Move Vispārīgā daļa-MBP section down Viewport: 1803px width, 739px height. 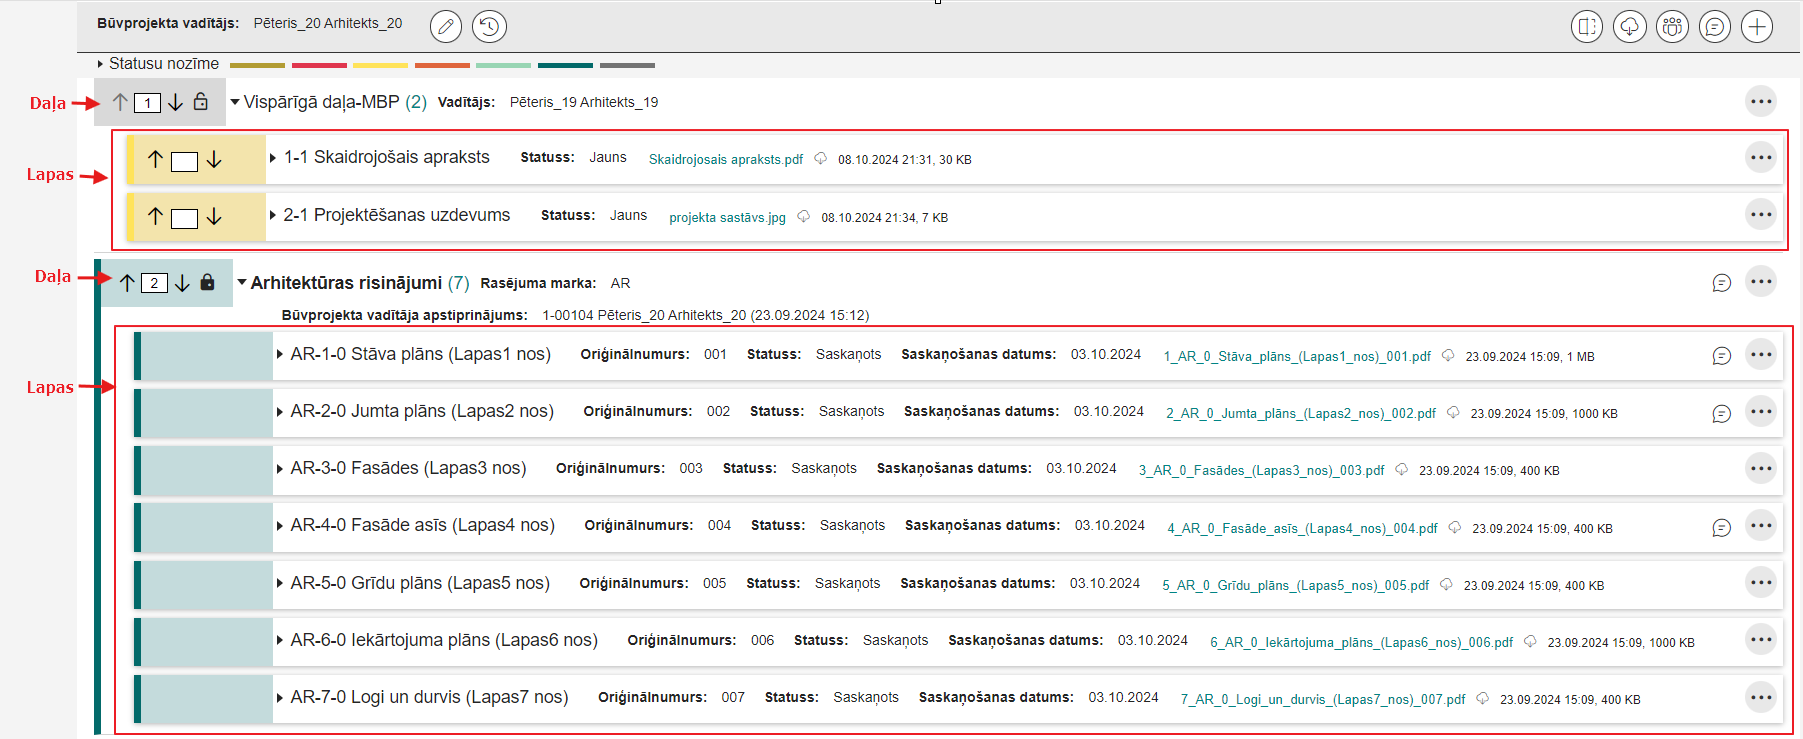pyautogui.click(x=175, y=102)
